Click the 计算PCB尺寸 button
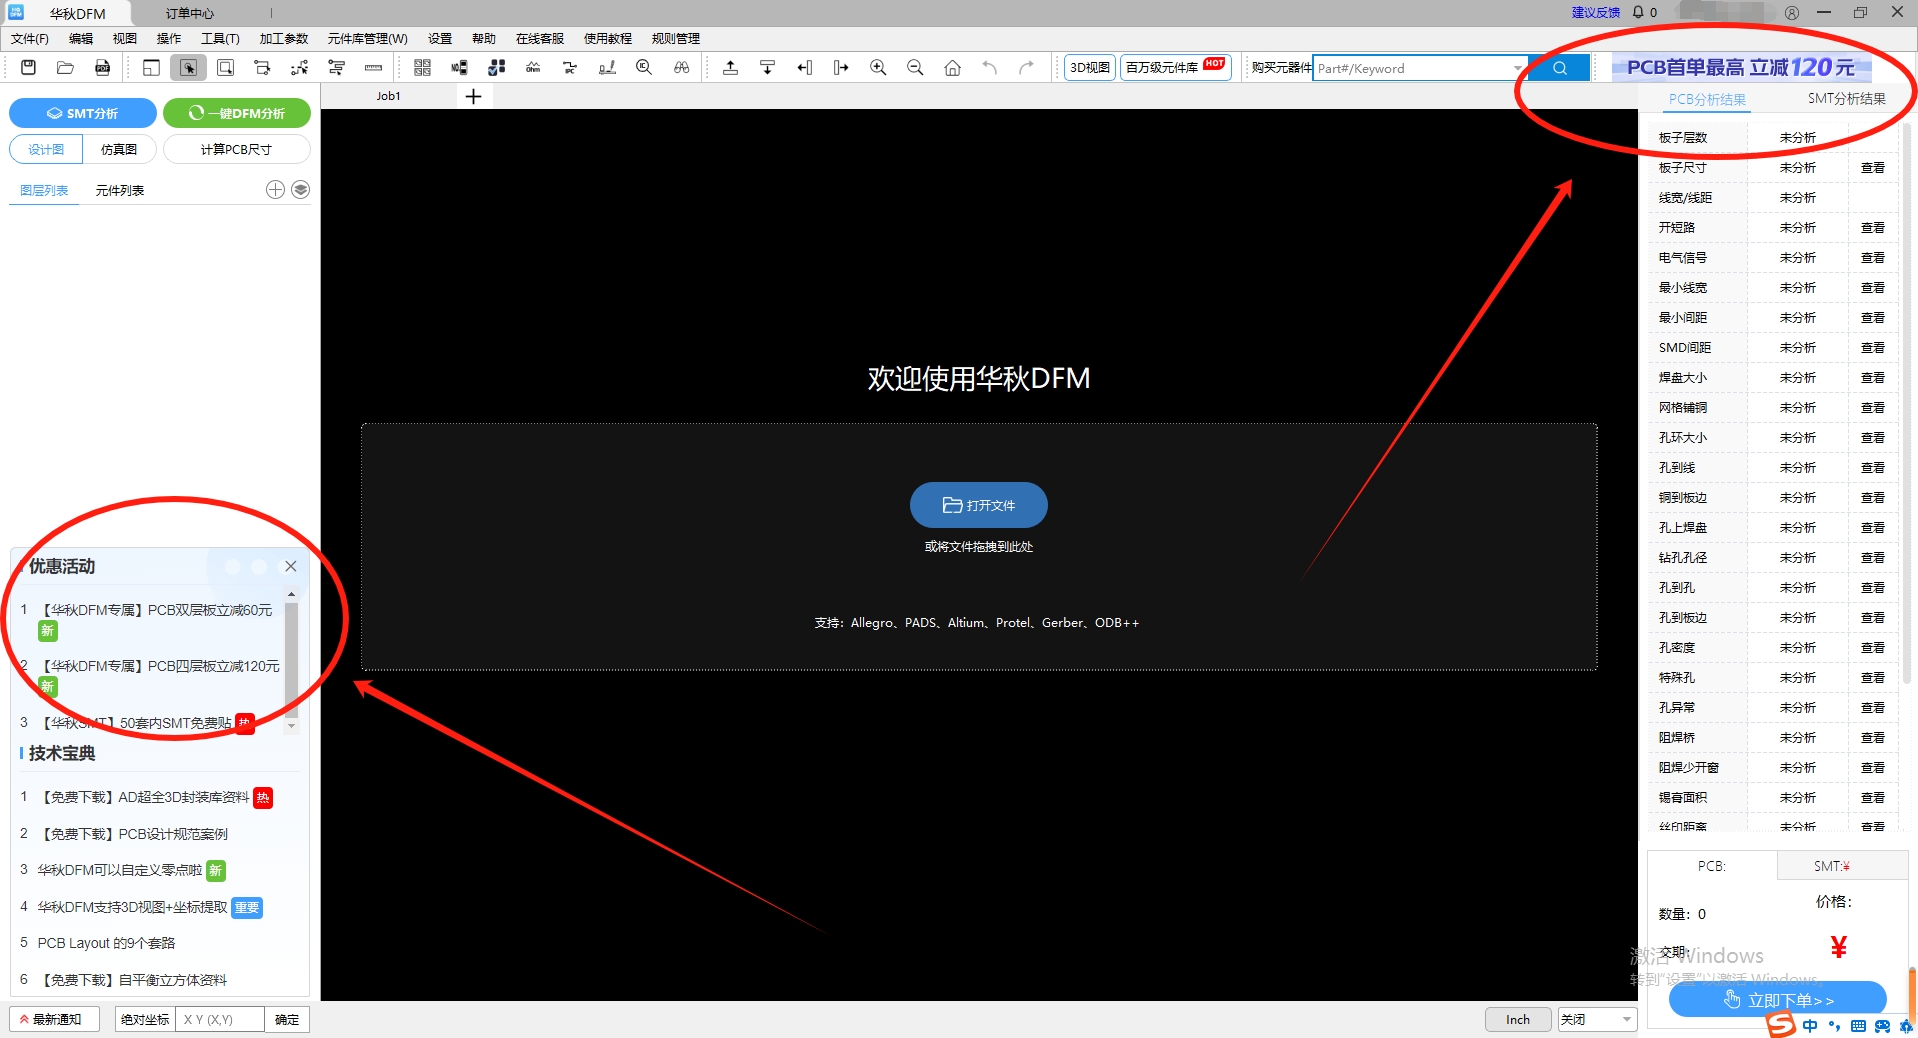This screenshot has height=1038, width=1918. coord(237,149)
